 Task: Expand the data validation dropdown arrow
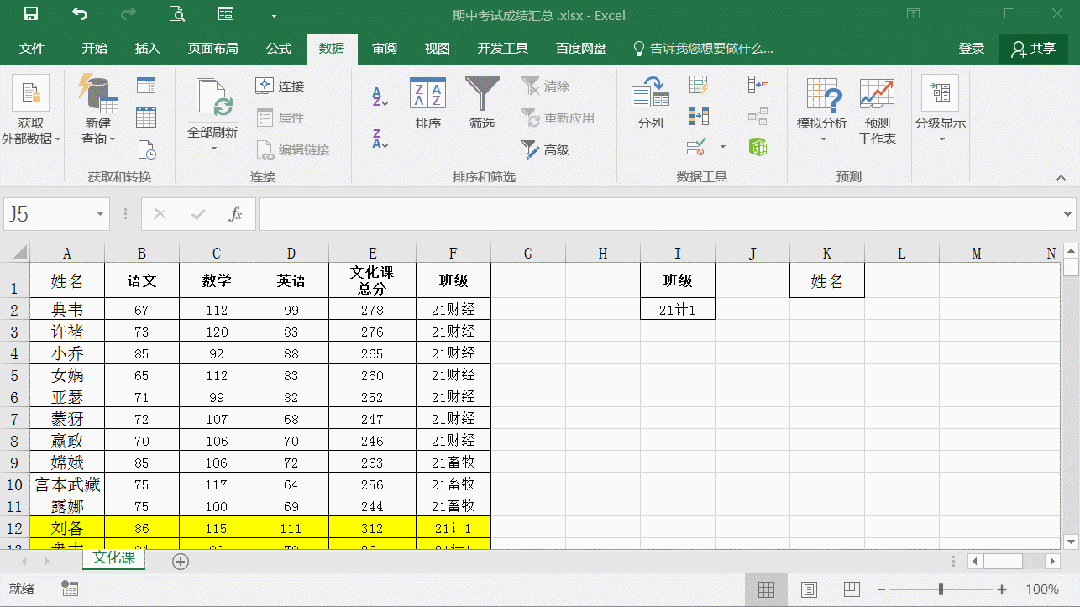723,147
